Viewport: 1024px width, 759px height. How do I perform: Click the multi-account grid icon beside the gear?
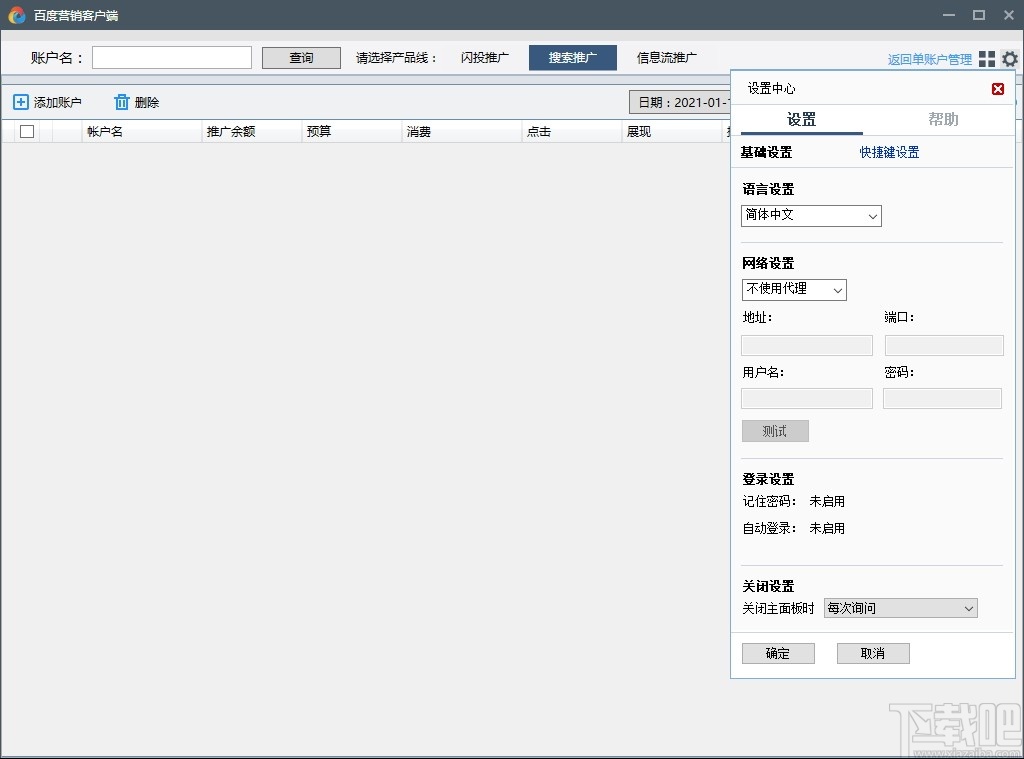(988, 59)
